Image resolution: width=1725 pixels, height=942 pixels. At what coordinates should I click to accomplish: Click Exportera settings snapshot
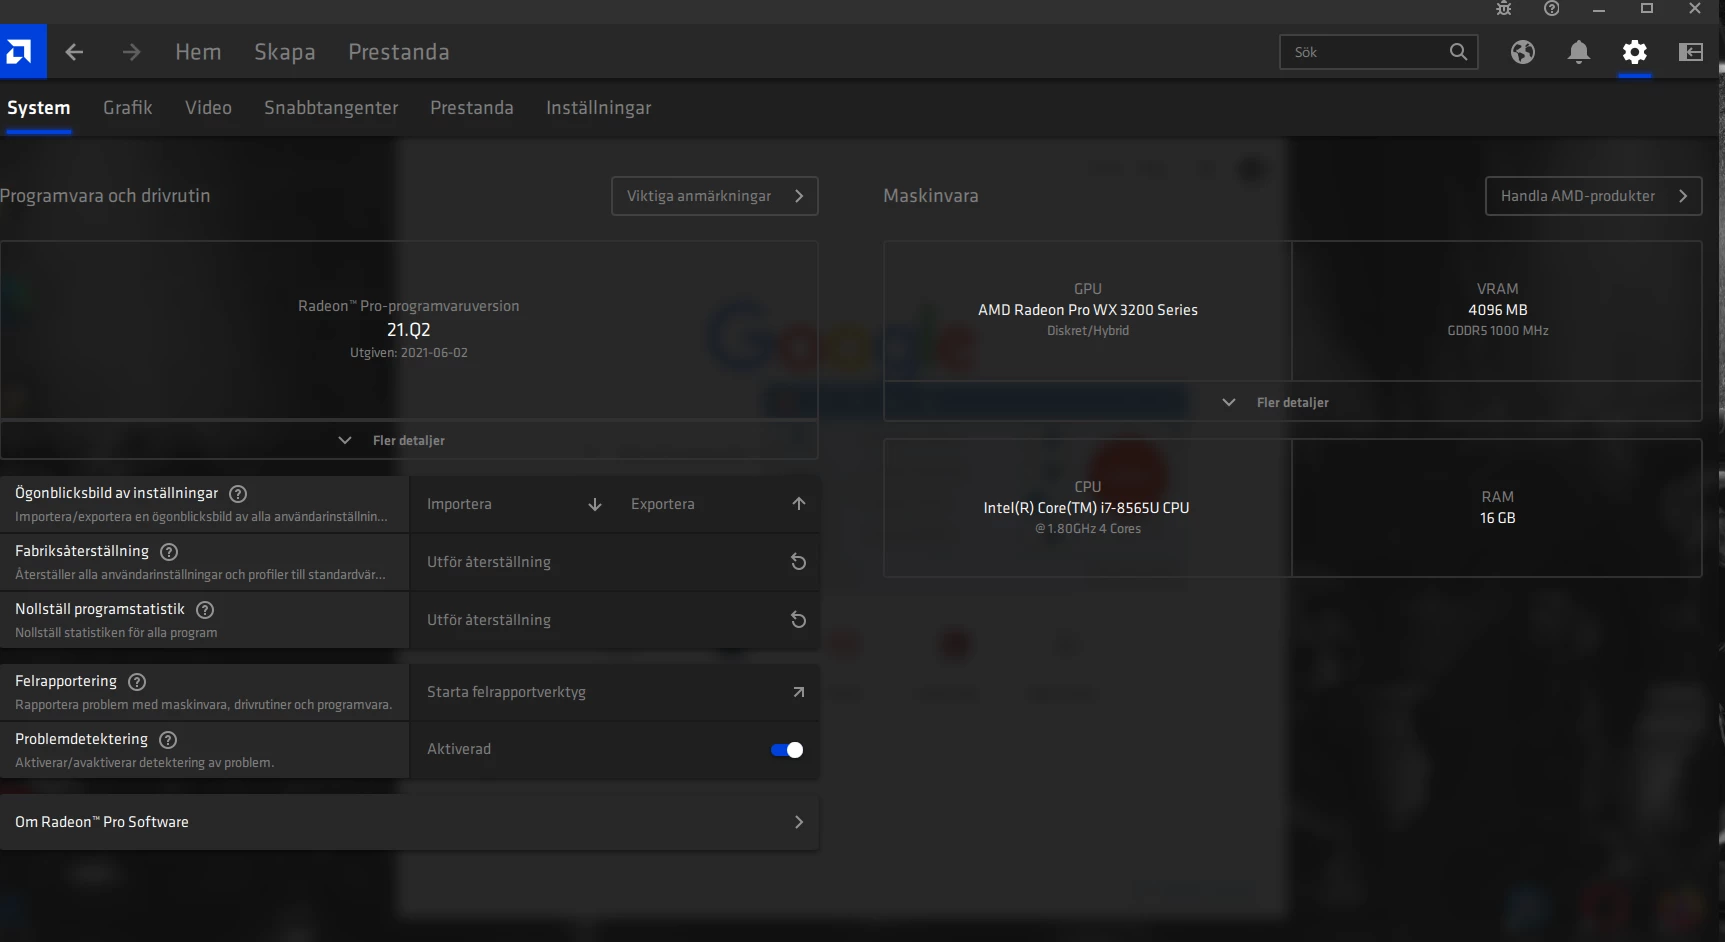pyautogui.click(x=717, y=504)
